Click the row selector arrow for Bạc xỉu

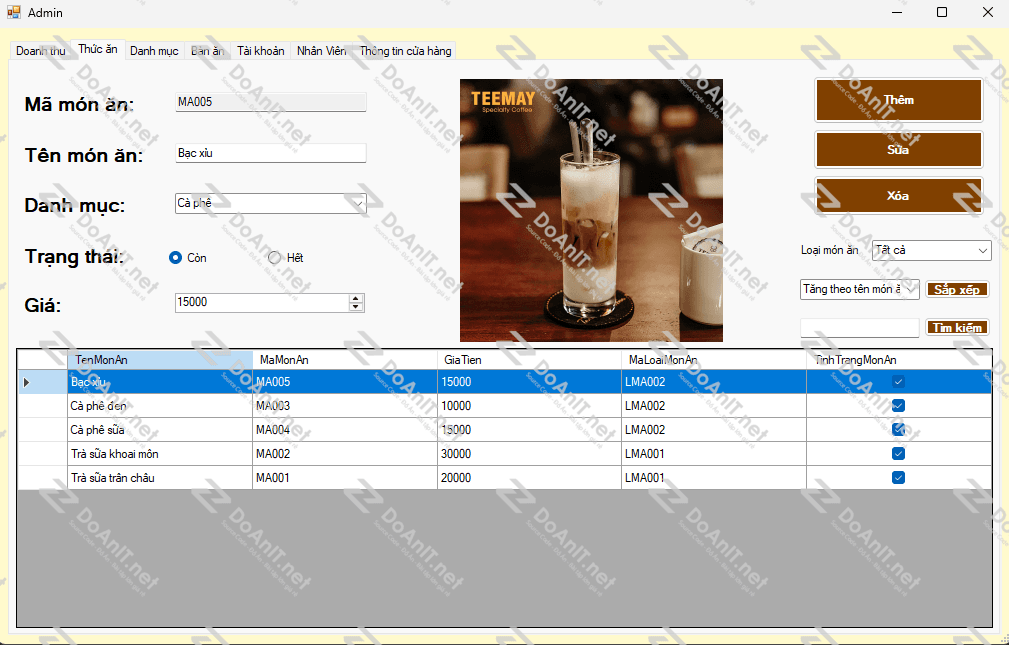(x=27, y=382)
